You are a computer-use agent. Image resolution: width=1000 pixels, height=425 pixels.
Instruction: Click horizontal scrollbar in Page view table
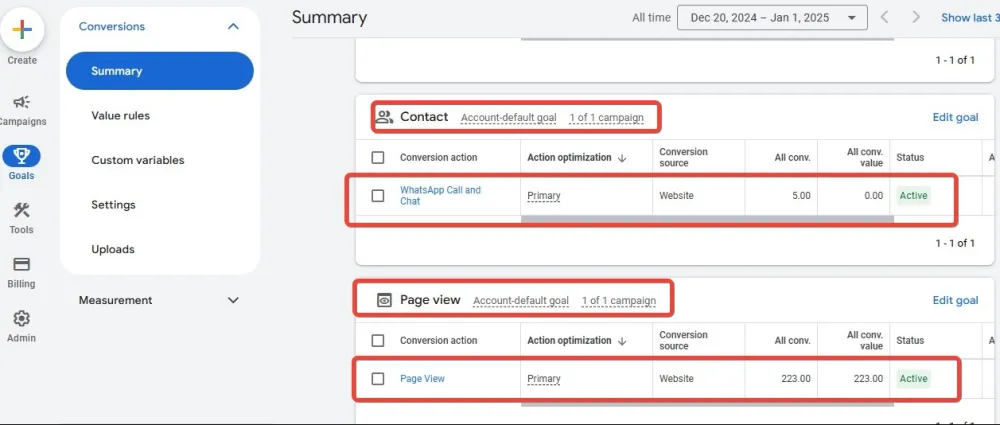[707, 403]
